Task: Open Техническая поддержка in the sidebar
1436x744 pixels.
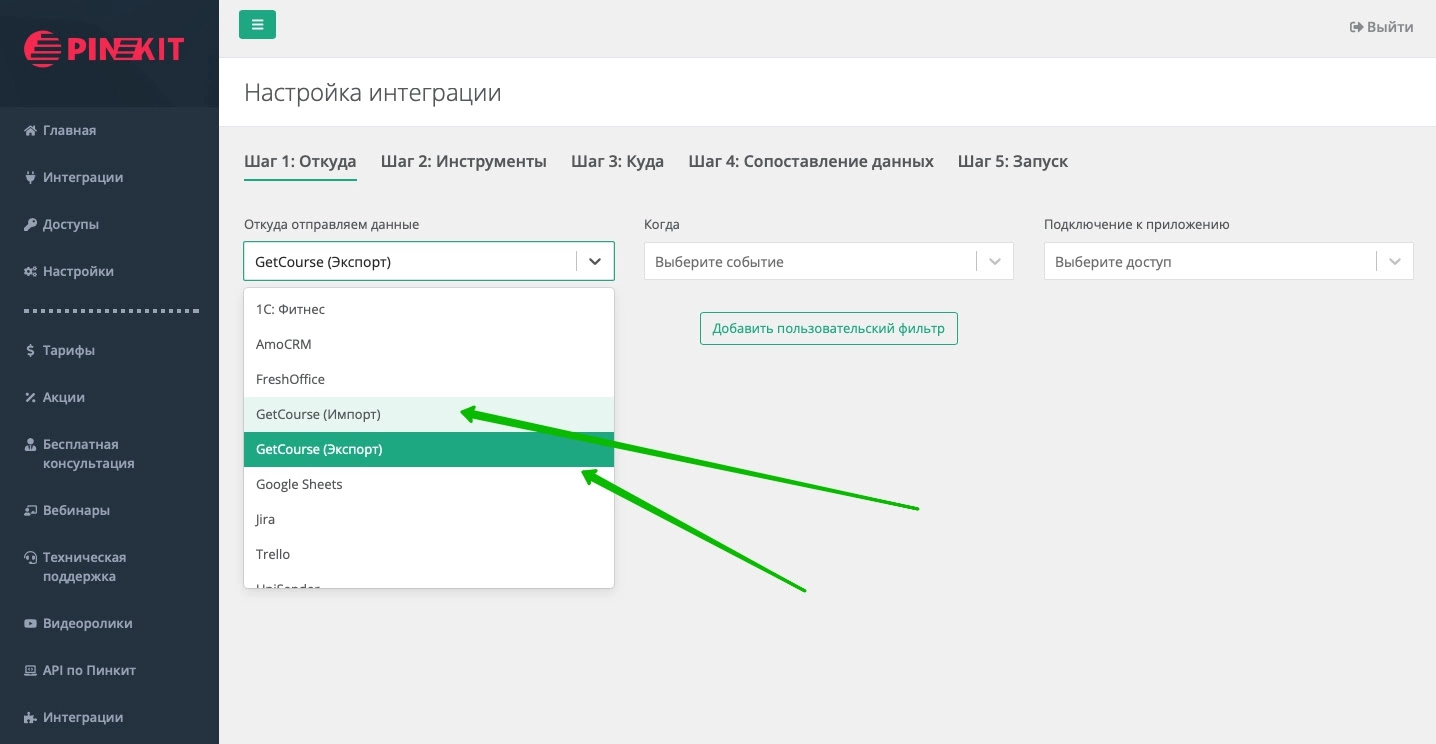Action: point(84,567)
